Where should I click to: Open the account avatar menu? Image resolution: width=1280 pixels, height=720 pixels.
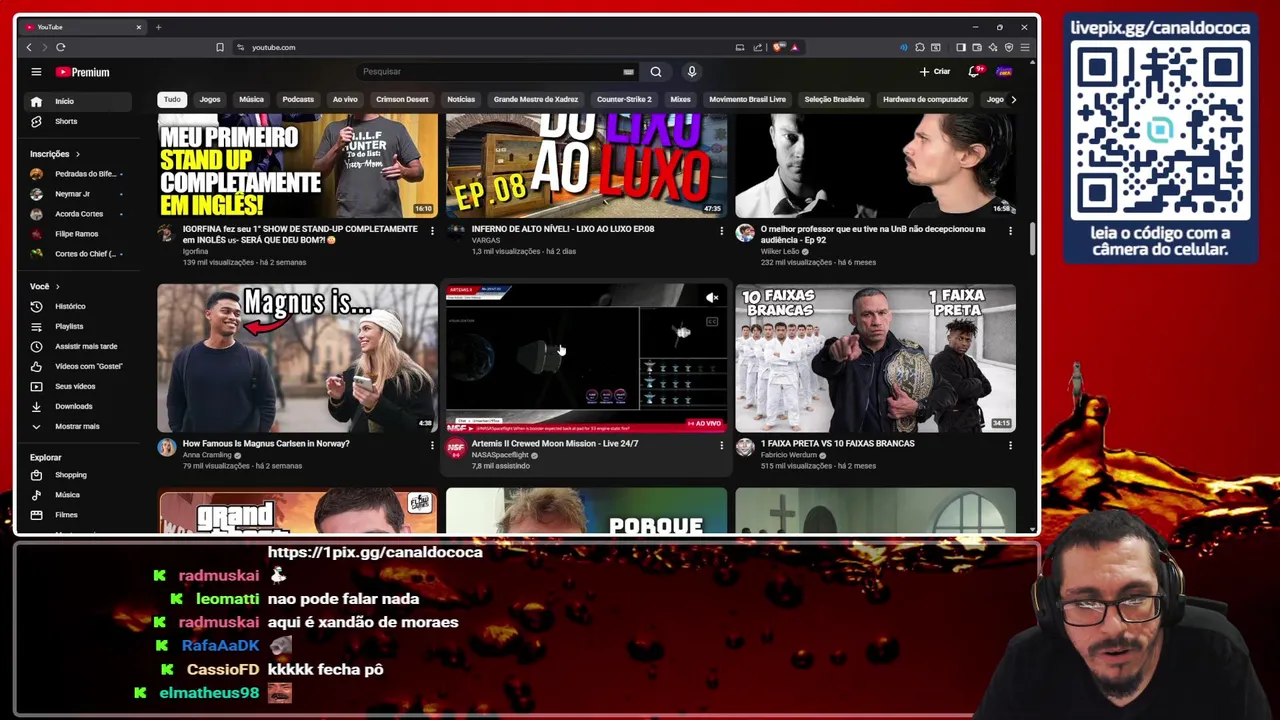(1004, 72)
